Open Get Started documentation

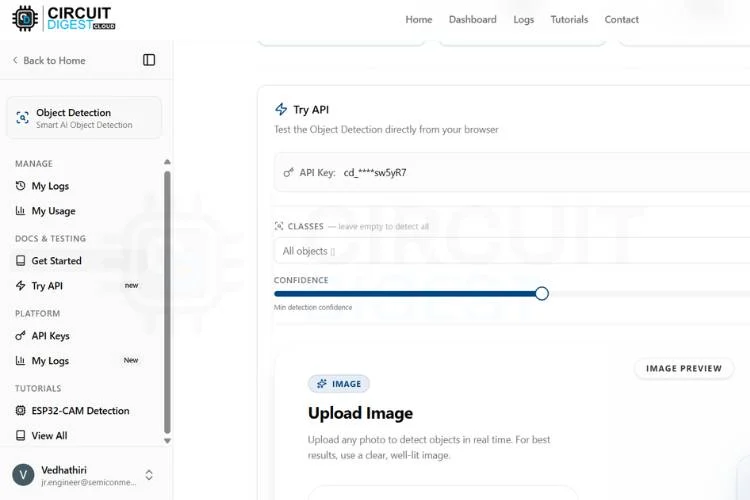coord(56,260)
